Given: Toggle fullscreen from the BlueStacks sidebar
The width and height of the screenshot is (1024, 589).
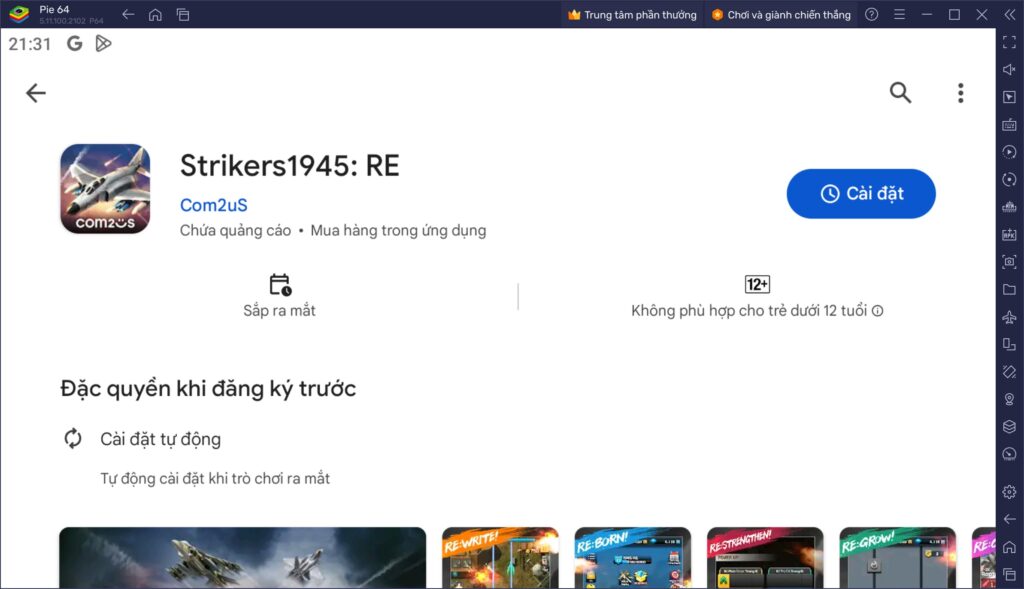Looking at the screenshot, I should tap(1008, 41).
